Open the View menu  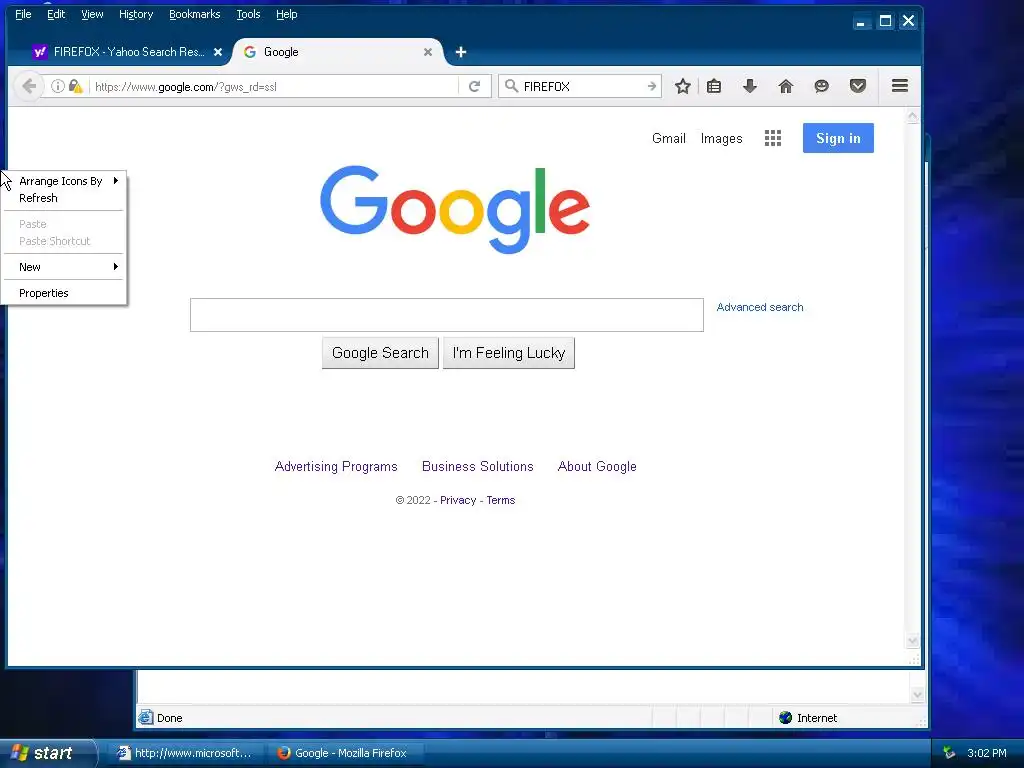point(92,14)
